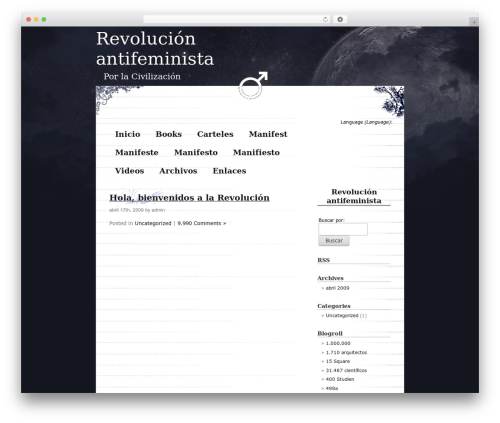
Task: Click the Language (Language) label
Action: 366,122
